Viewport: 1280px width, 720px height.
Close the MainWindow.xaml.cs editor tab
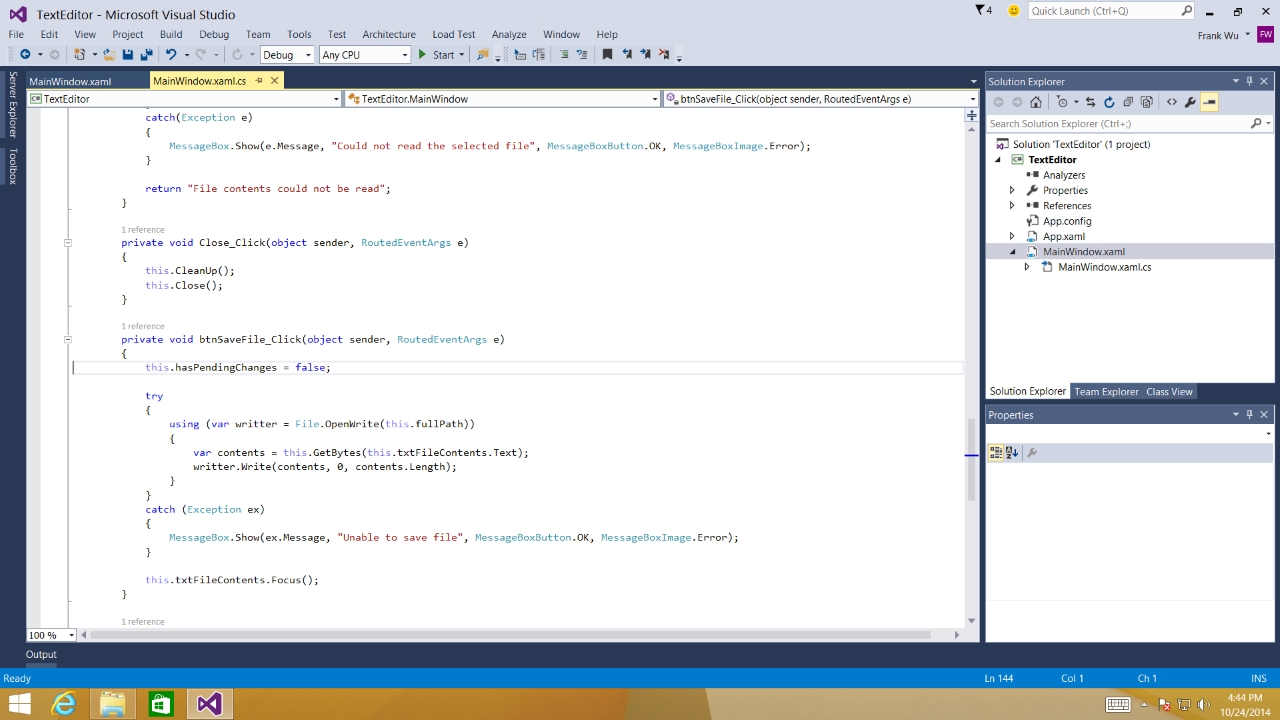click(273, 81)
